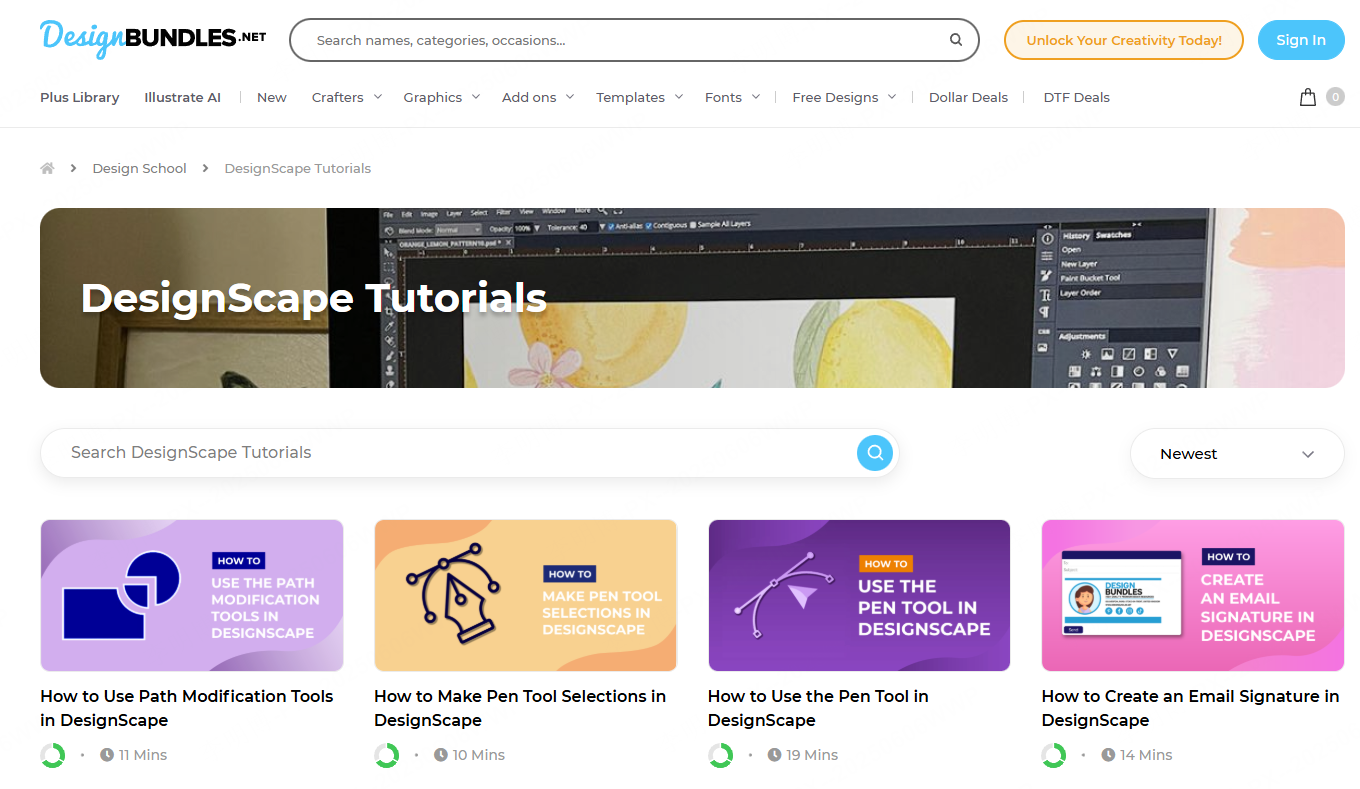
Task: Click Unlock Your Creativity Today button
Action: pyautogui.click(x=1123, y=40)
